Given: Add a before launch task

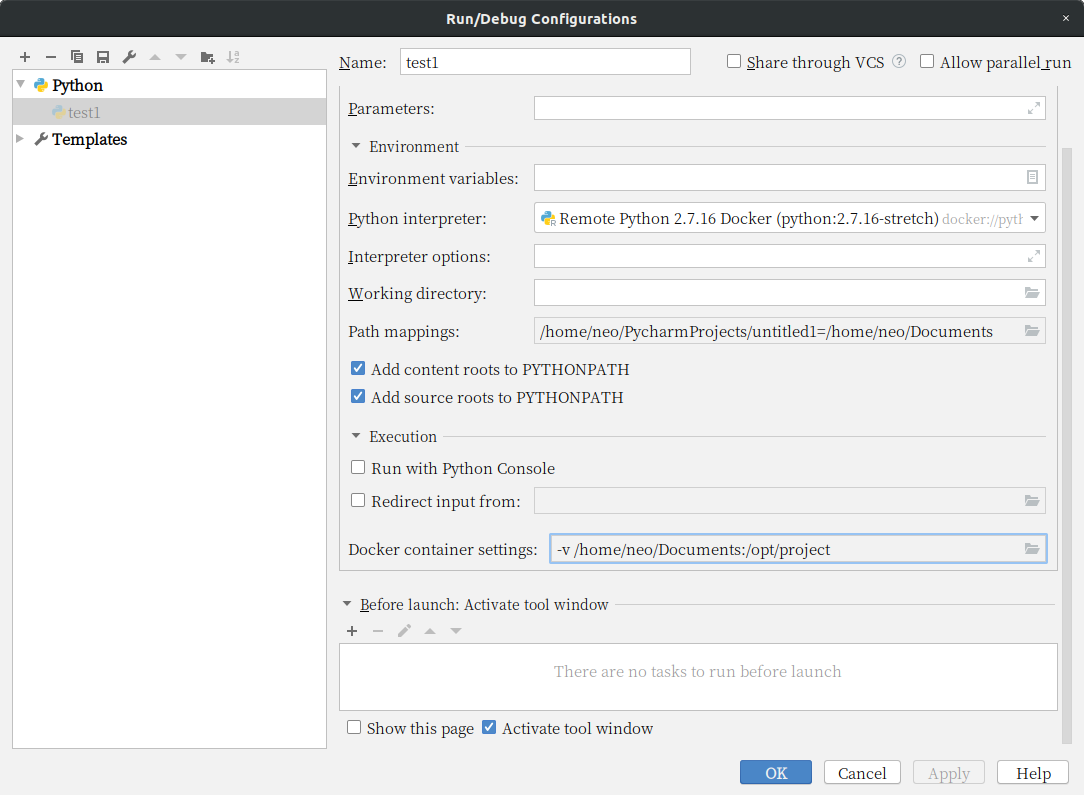Looking at the screenshot, I should pyautogui.click(x=352, y=631).
